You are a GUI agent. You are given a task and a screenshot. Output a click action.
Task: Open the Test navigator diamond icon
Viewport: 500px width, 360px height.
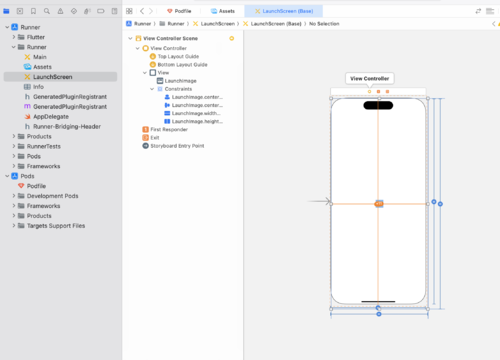click(74, 11)
